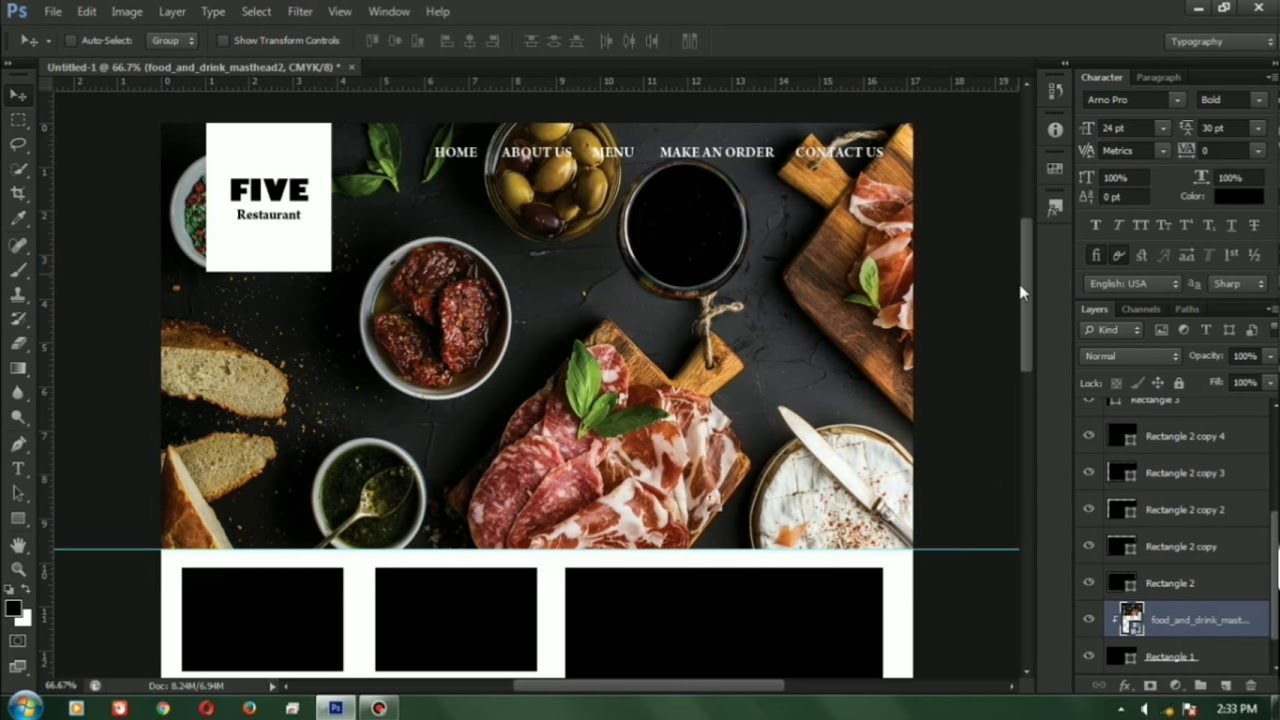Click Add layer style fx icon
Viewport: 1280px width, 720px height.
[x=1124, y=685]
